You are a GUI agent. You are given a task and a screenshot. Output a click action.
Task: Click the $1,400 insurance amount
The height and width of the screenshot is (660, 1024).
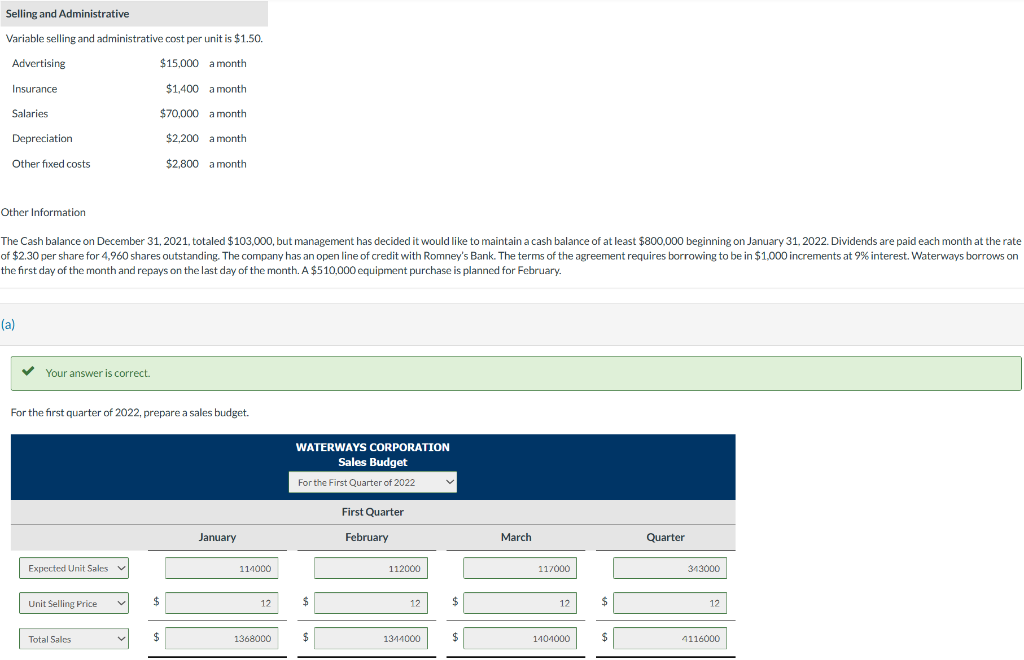point(182,89)
